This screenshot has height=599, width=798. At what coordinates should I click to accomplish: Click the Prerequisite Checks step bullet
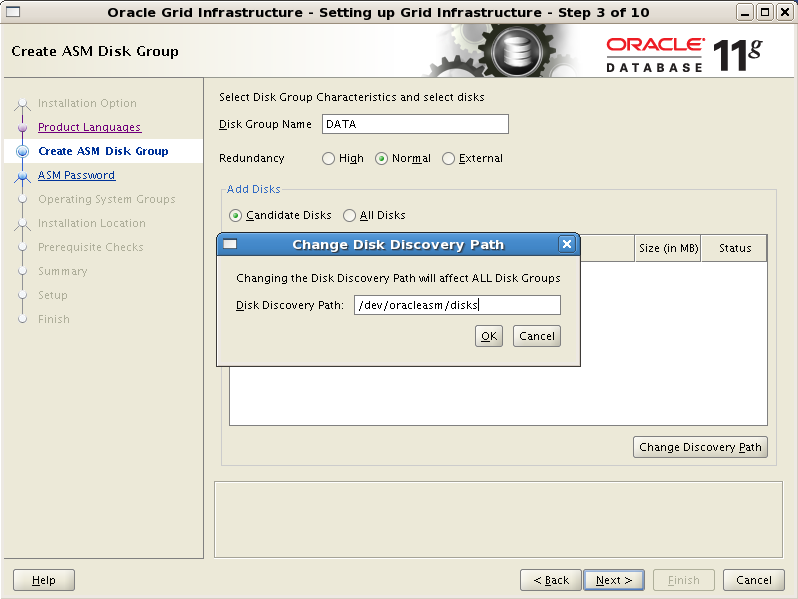(22, 247)
